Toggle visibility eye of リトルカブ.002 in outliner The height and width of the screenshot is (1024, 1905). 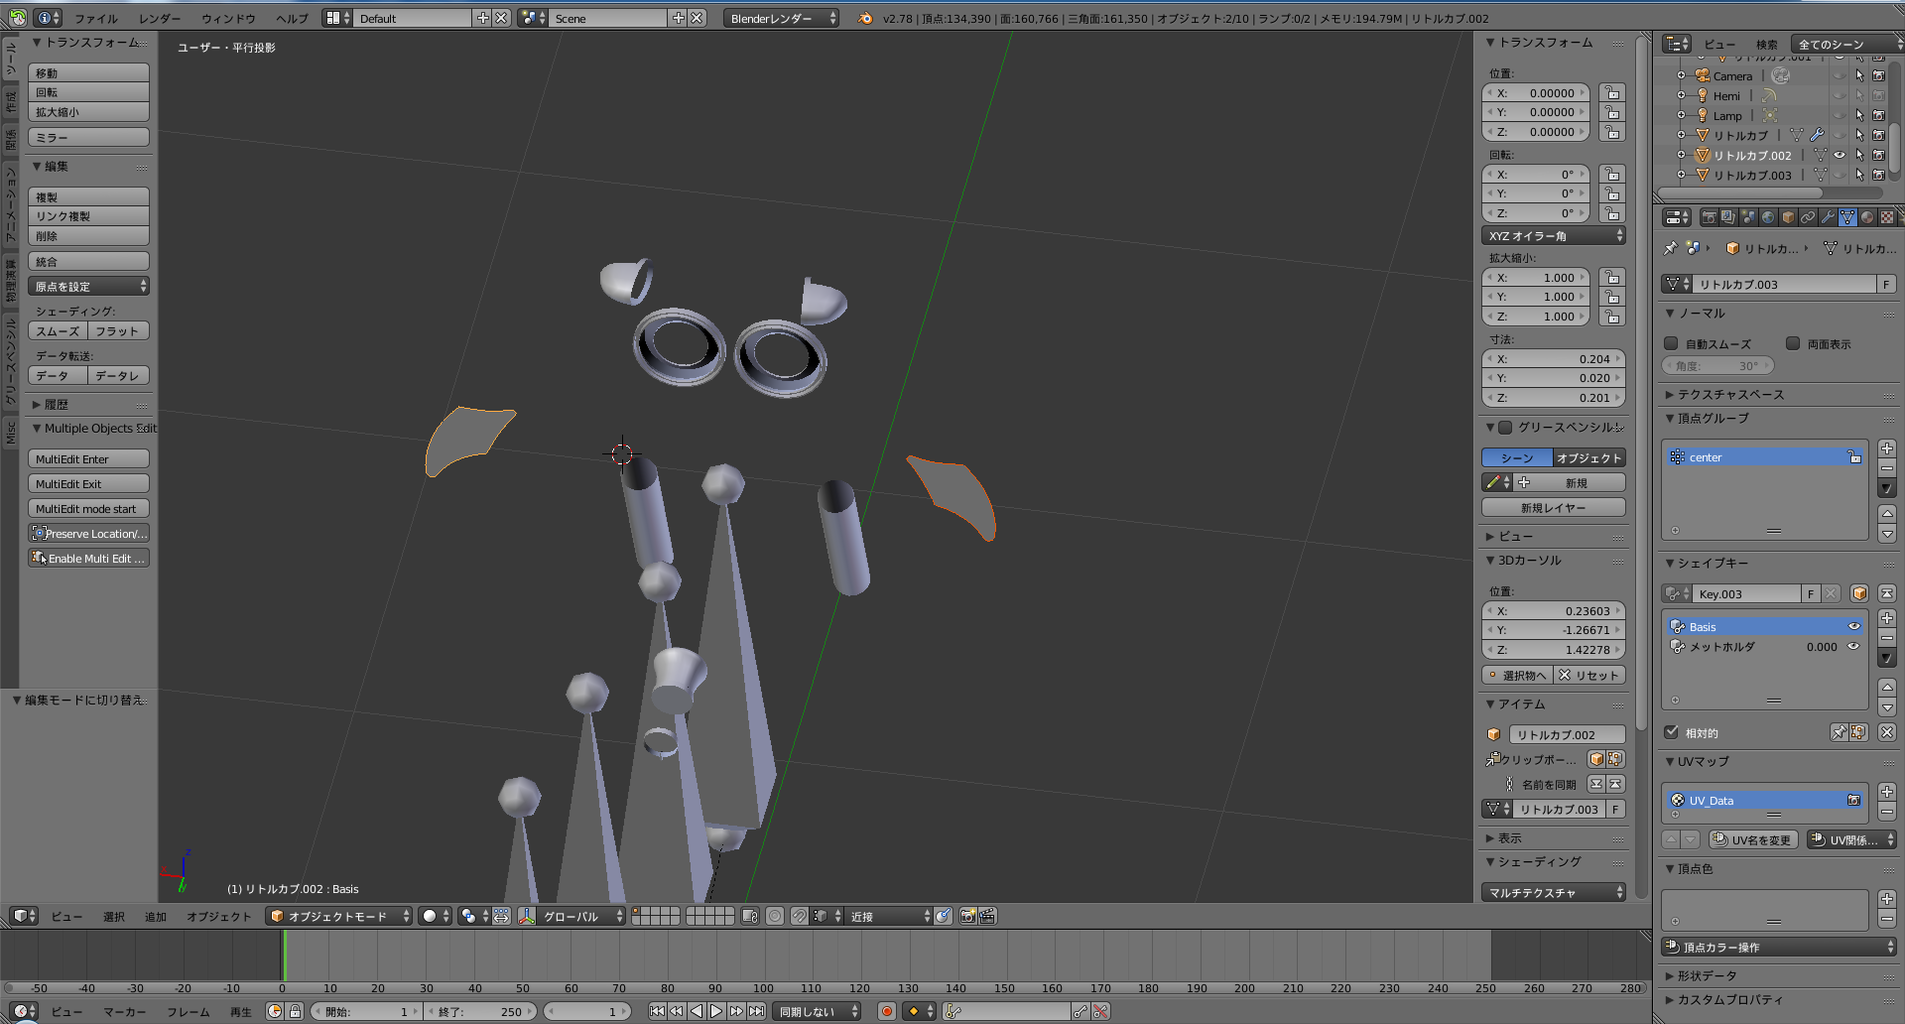(1839, 155)
